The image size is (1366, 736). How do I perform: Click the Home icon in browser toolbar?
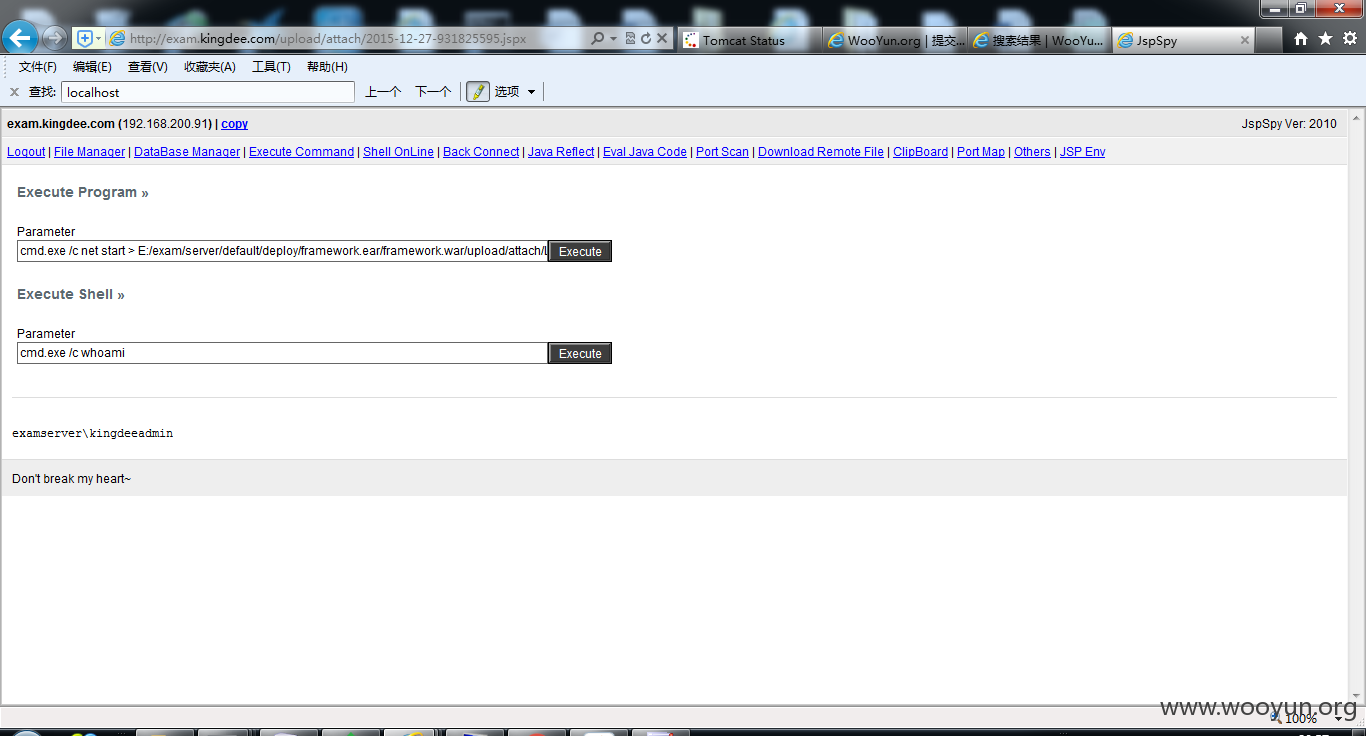coord(1301,38)
